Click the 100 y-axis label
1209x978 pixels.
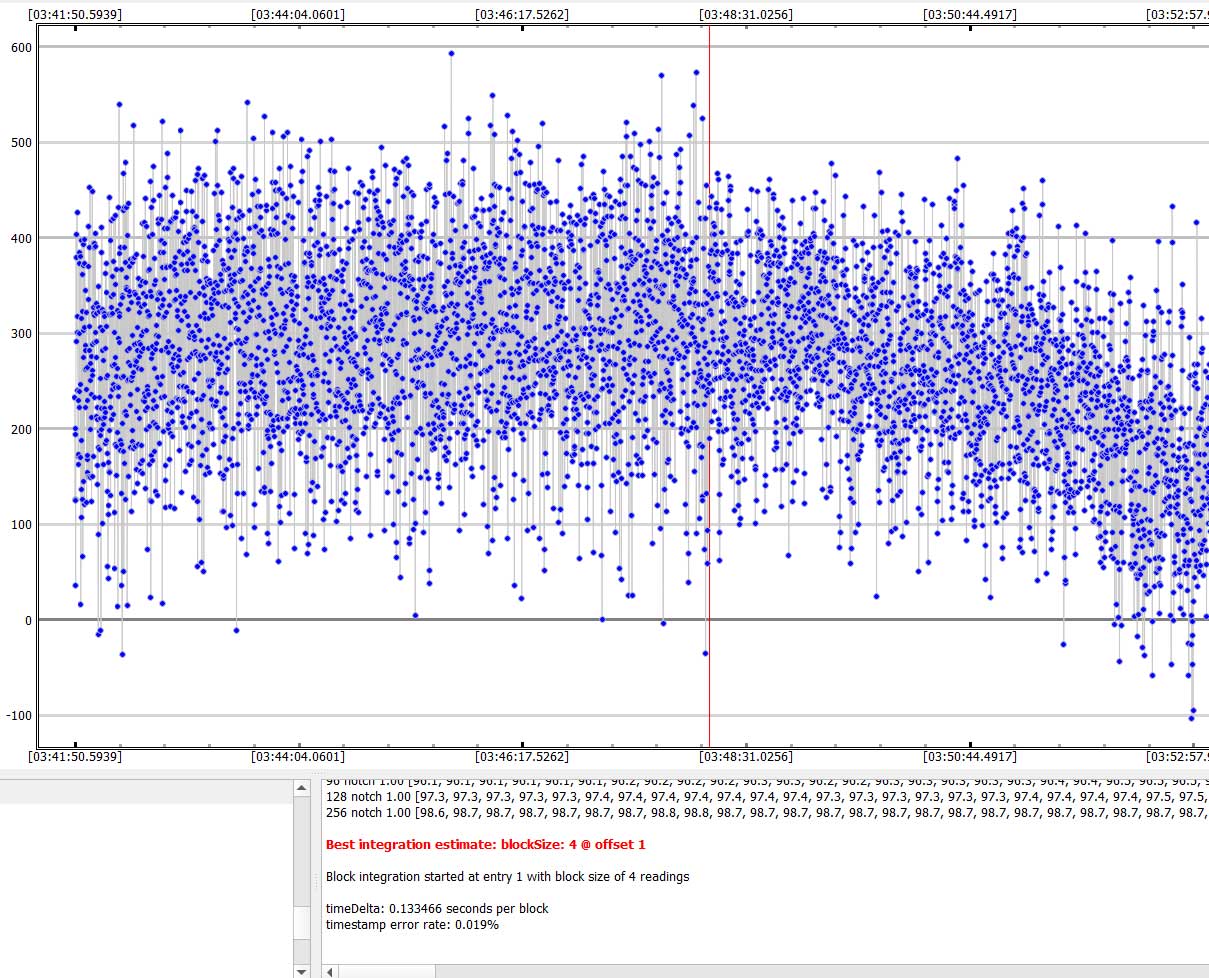[x=21, y=525]
